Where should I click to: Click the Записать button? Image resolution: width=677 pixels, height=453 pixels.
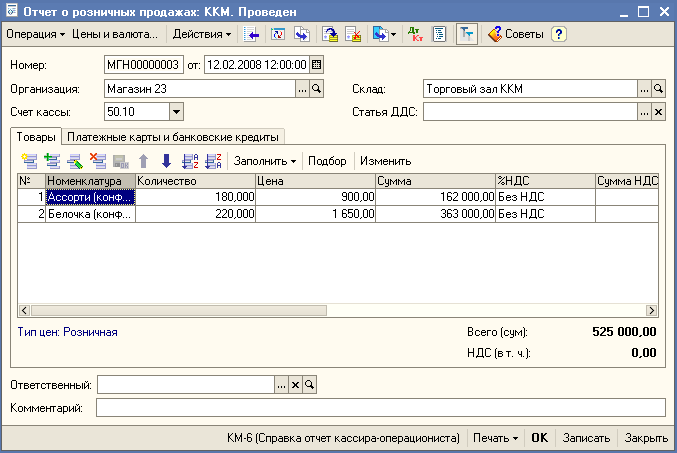coord(586,438)
